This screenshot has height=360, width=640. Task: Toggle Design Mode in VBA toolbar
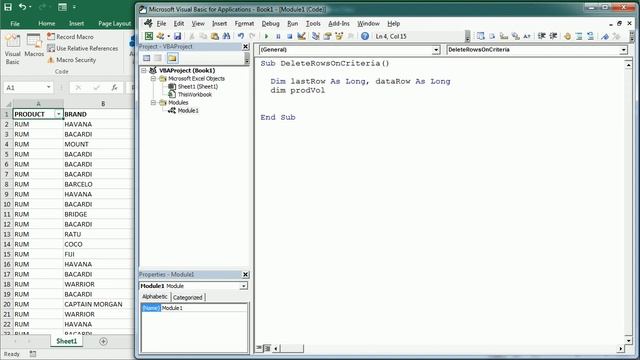pyautogui.click(x=301, y=36)
